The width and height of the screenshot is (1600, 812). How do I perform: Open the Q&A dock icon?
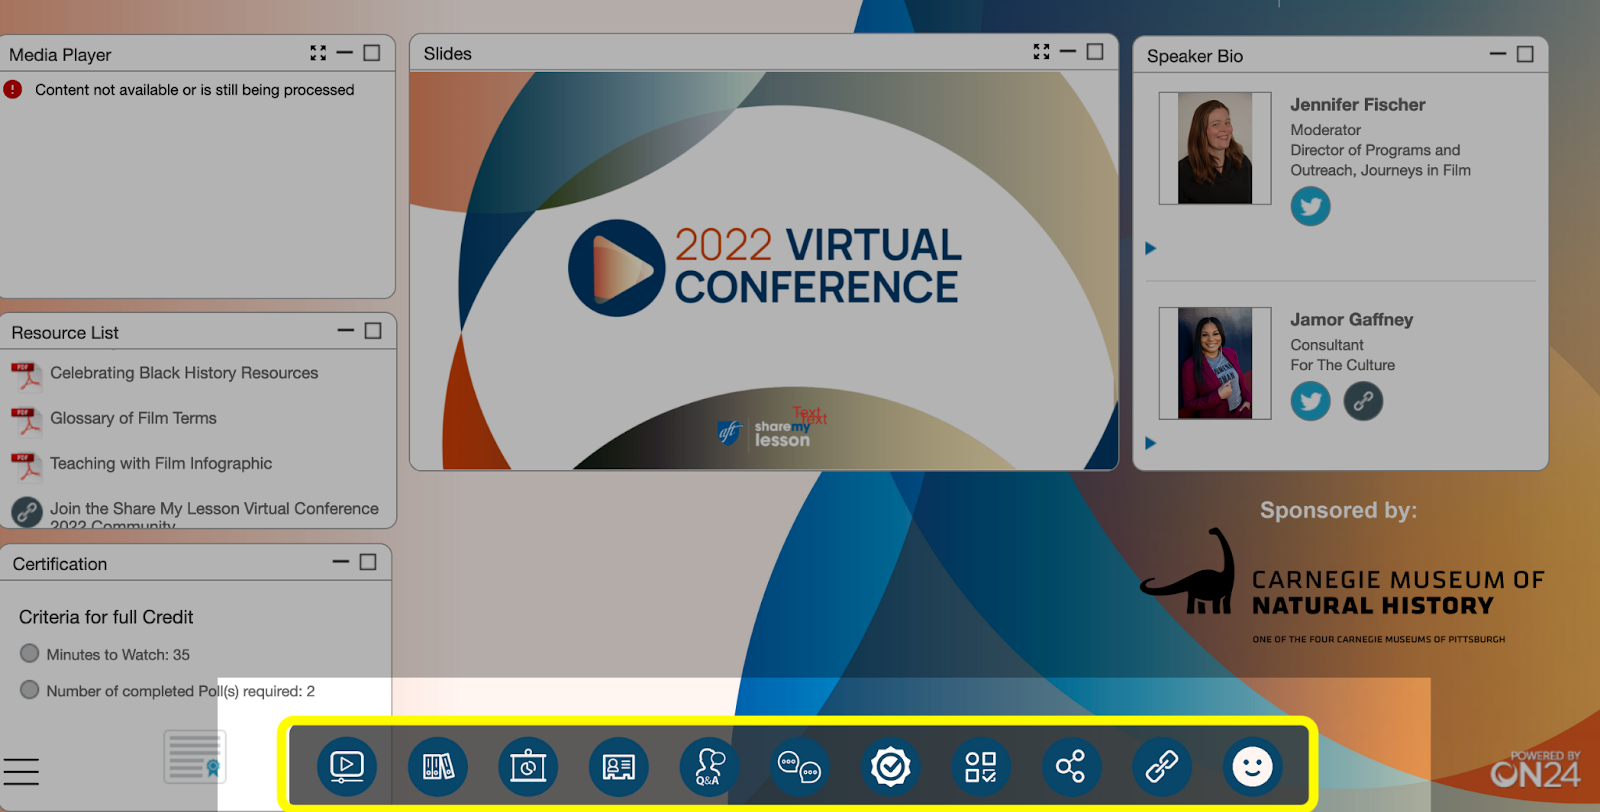point(709,767)
